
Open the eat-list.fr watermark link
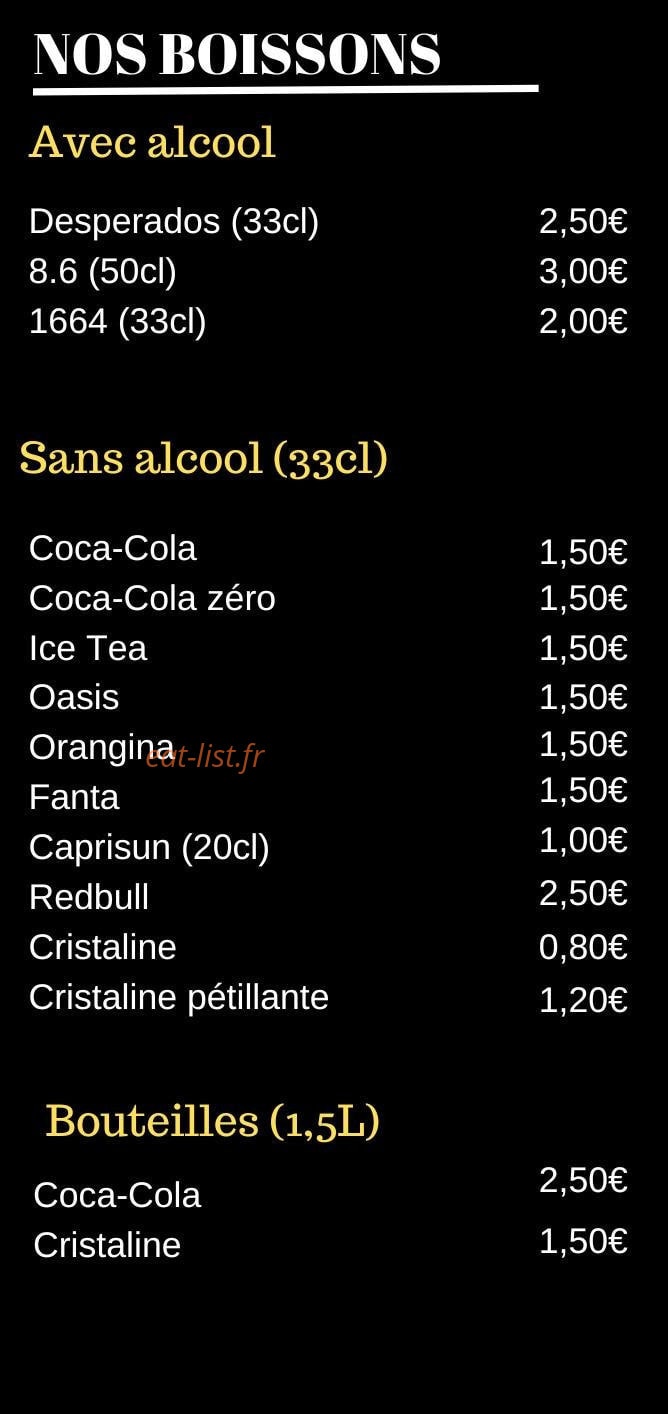[x=205, y=756]
